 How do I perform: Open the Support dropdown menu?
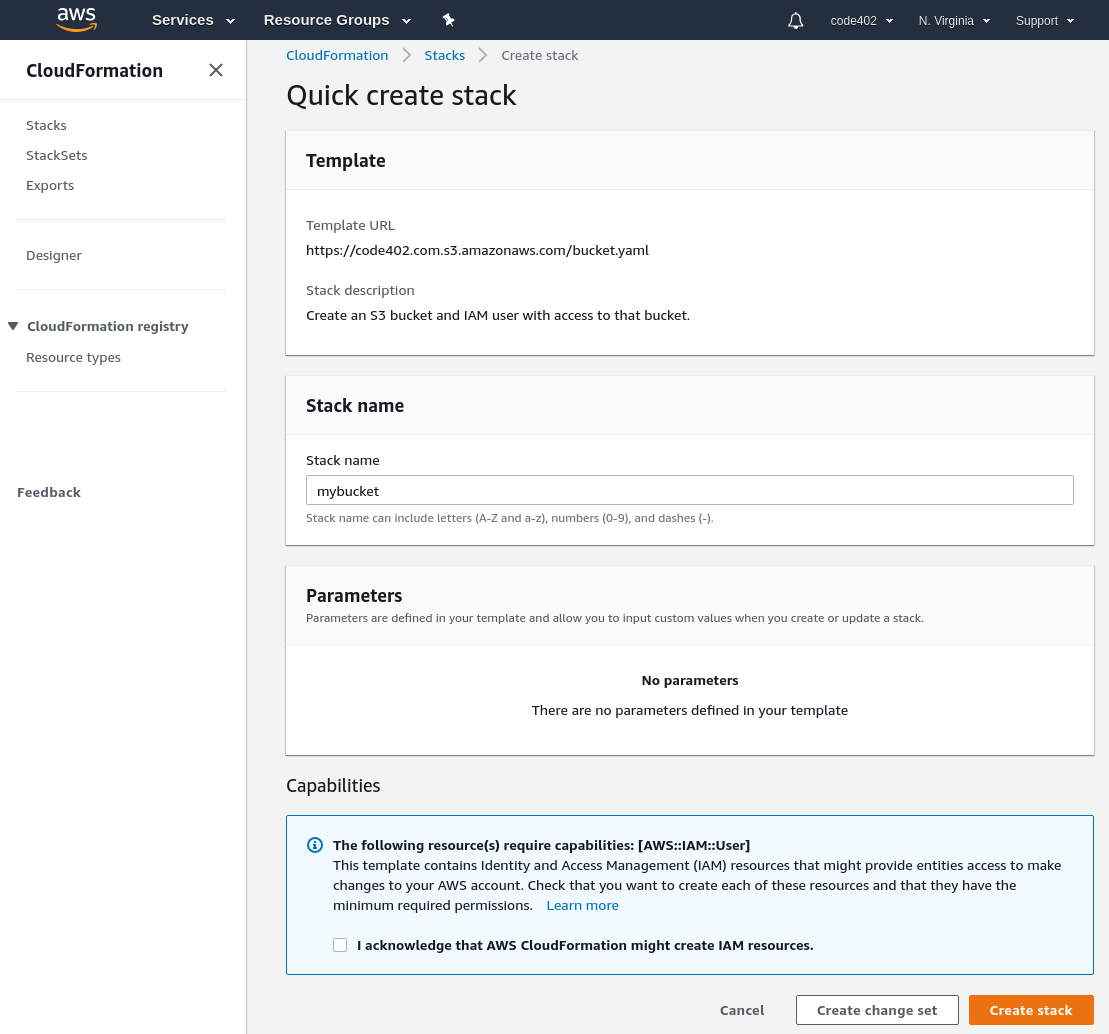pos(1045,21)
